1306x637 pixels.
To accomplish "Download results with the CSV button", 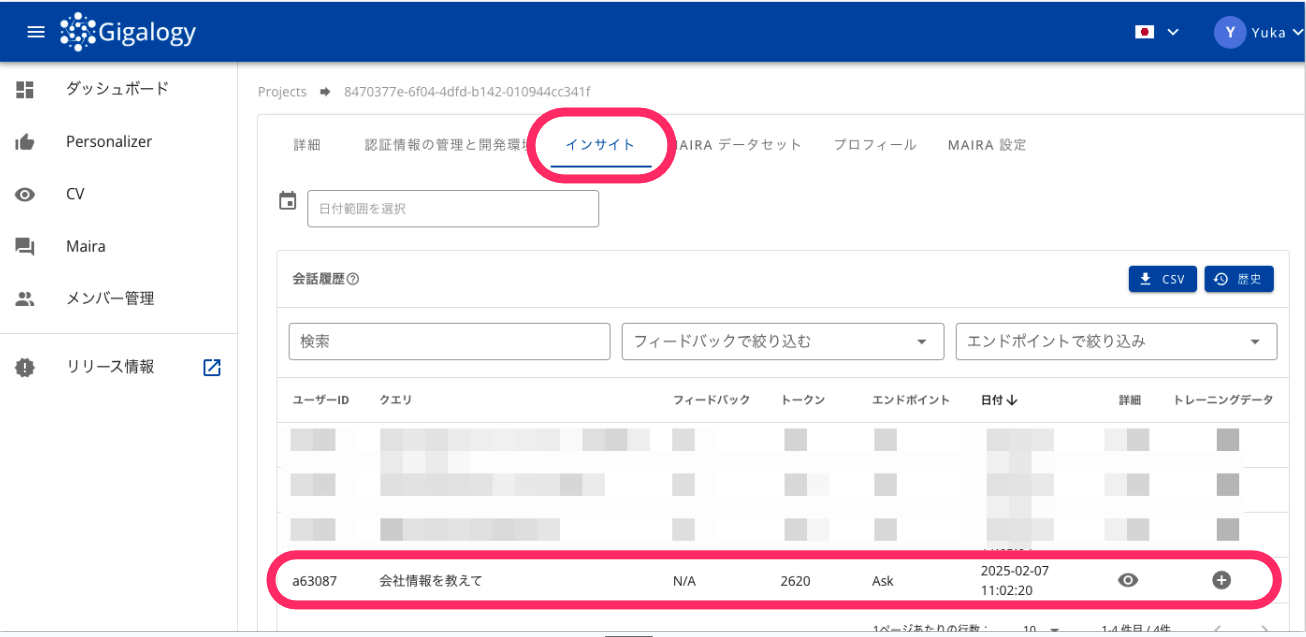I will pos(1162,278).
